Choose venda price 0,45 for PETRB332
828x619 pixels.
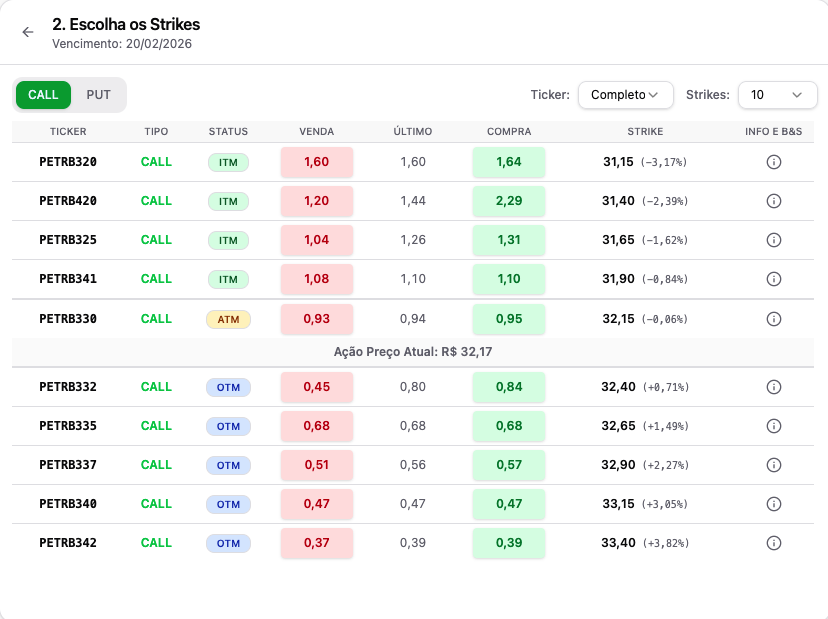click(317, 387)
